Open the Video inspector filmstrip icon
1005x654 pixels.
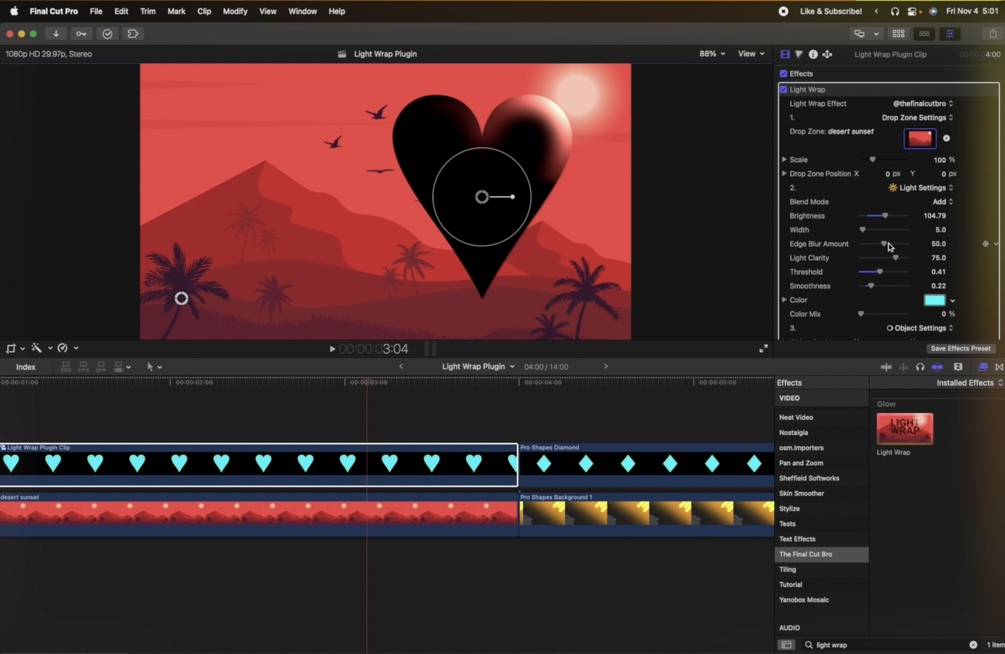pos(785,54)
